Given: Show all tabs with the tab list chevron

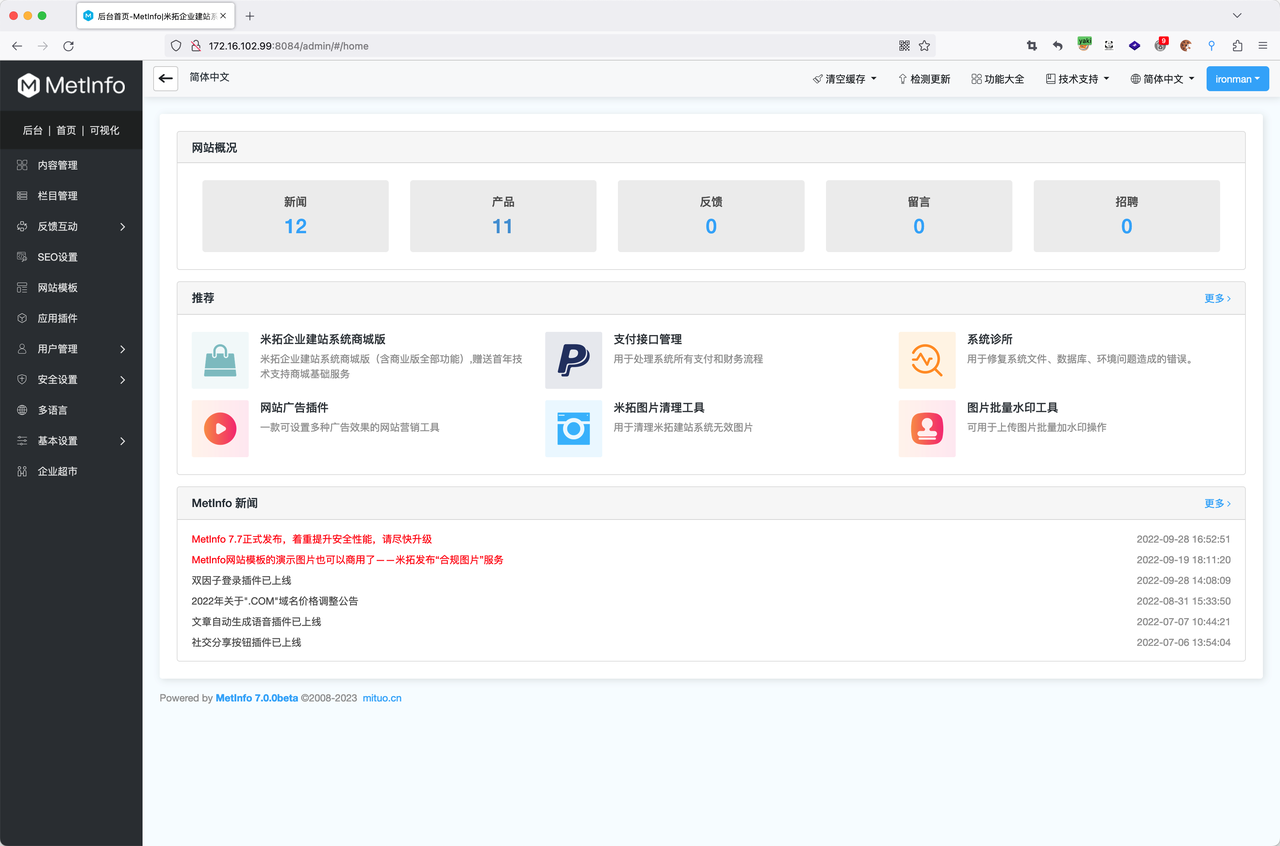Looking at the screenshot, I should click(x=1237, y=16).
